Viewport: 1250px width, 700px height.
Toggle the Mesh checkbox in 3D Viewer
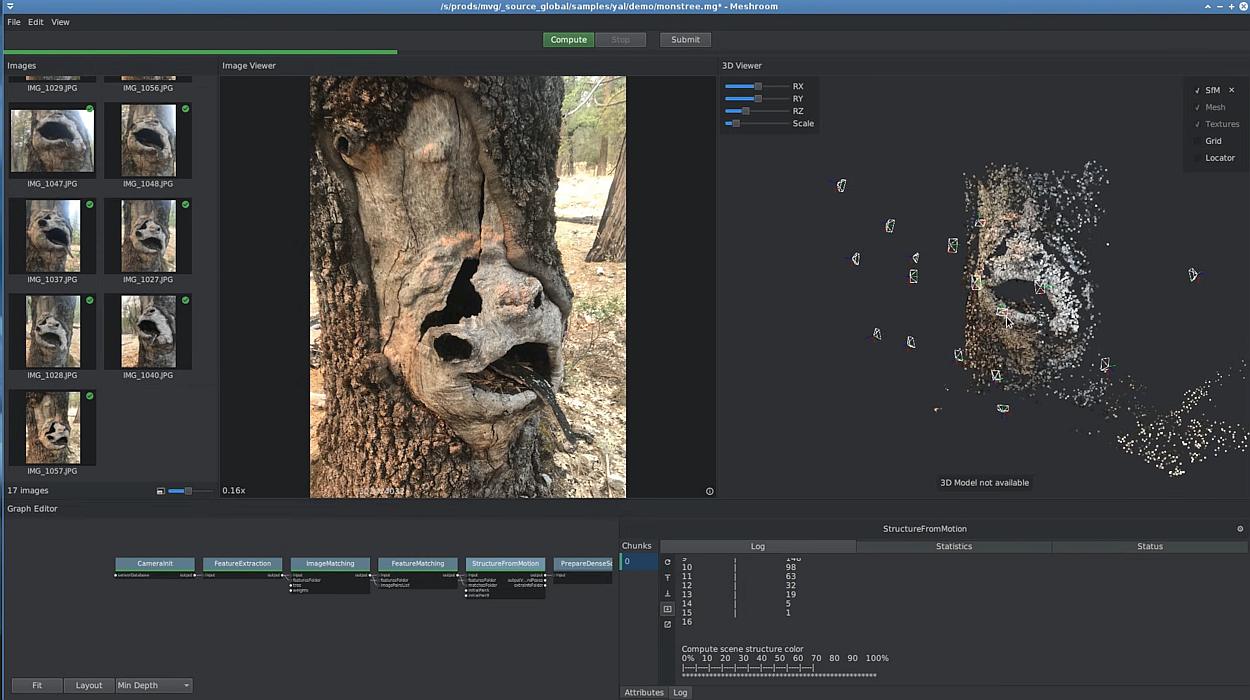pos(1197,107)
